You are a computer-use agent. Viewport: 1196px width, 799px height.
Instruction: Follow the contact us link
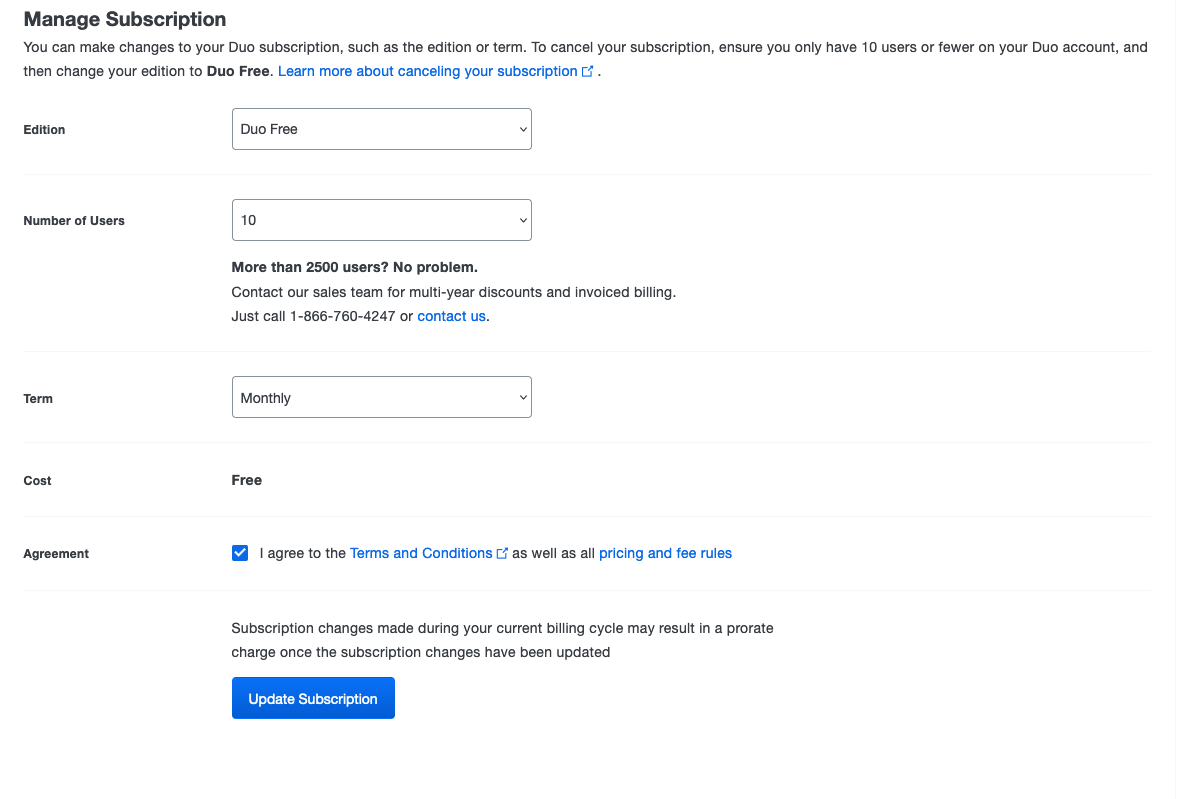(x=451, y=316)
